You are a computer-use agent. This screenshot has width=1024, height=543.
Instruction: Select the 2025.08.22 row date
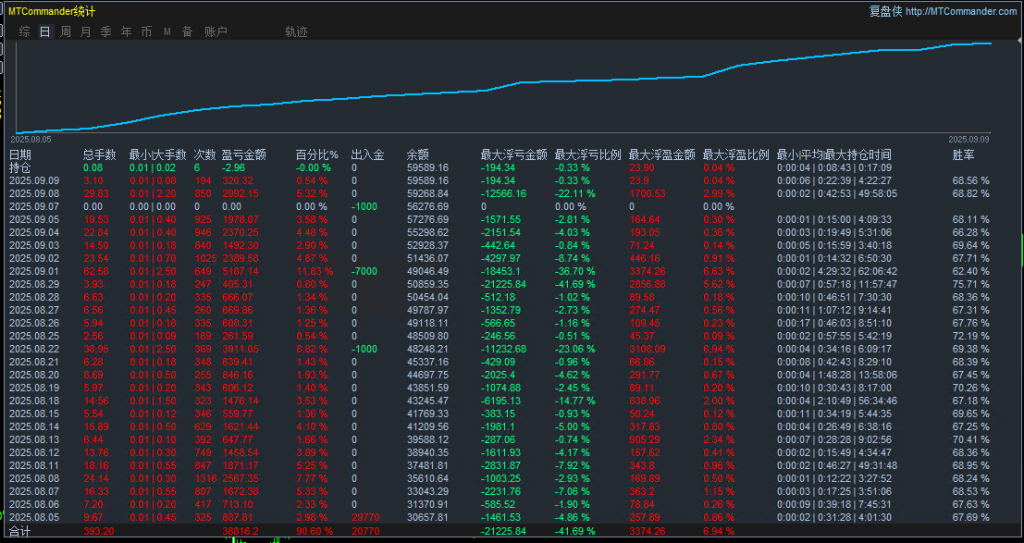coord(33,349)
